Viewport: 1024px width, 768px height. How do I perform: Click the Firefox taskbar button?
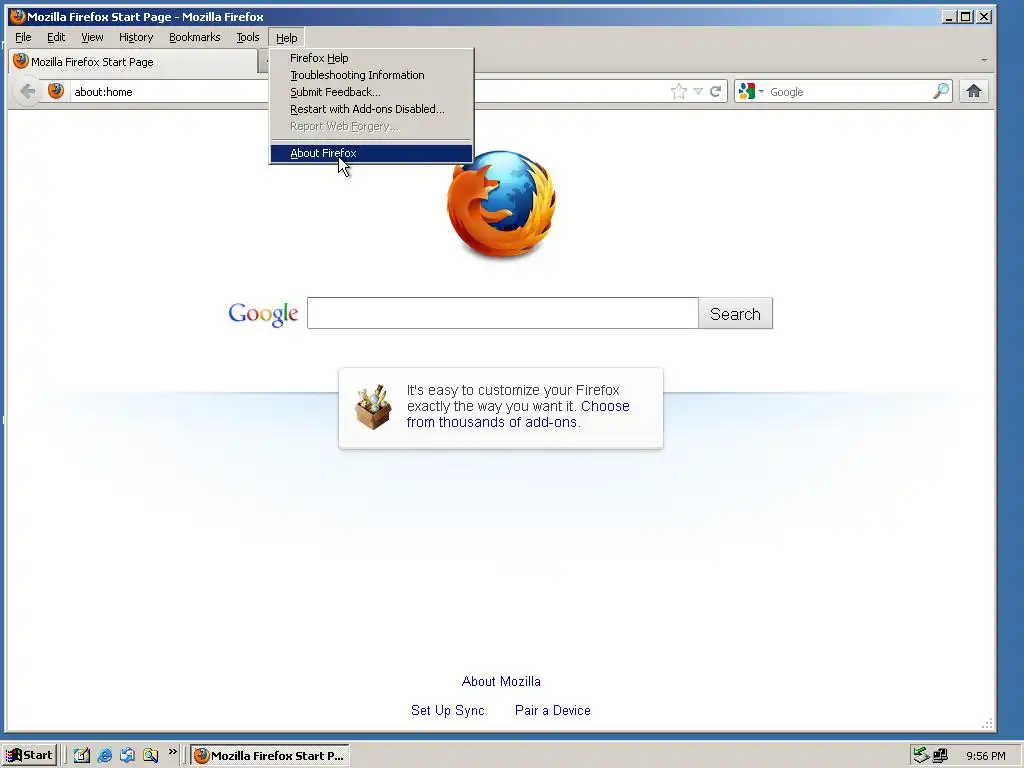pyautogui.click(x=270, y=756)
